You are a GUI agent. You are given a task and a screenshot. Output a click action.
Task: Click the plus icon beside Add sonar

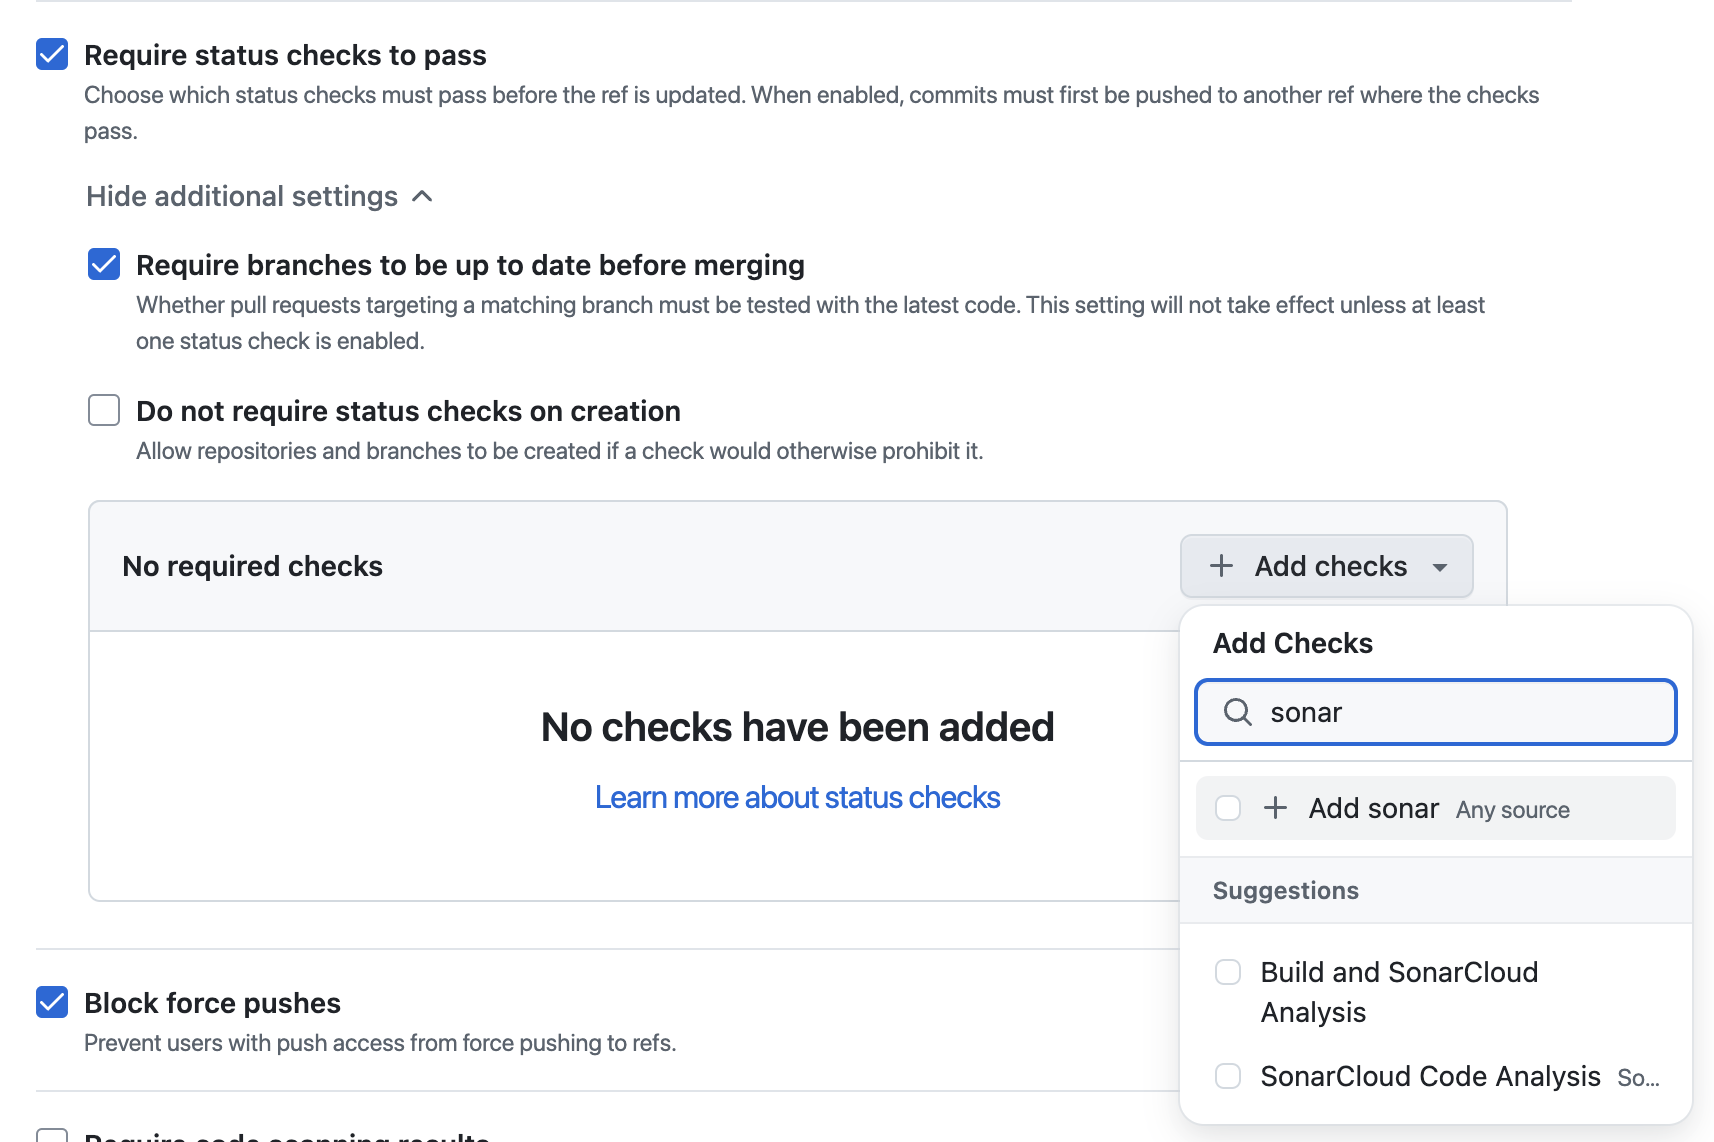tap(1275, 808)
